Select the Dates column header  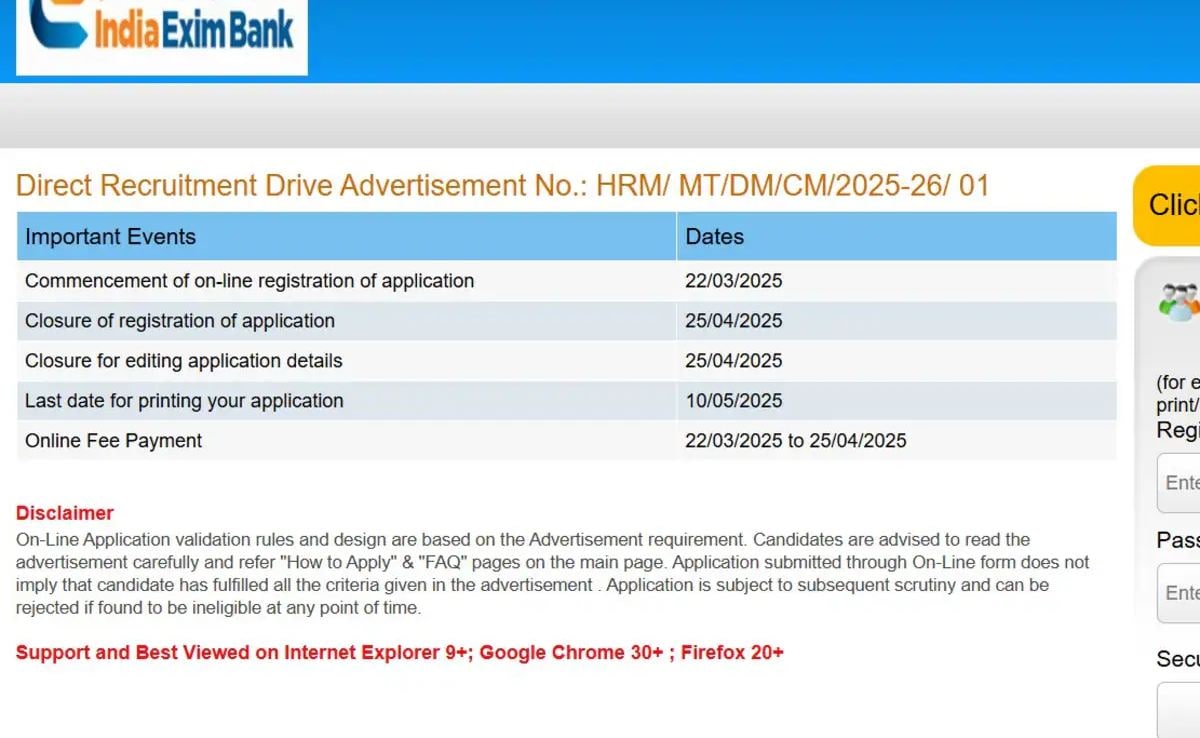click(x=714, y=237)
